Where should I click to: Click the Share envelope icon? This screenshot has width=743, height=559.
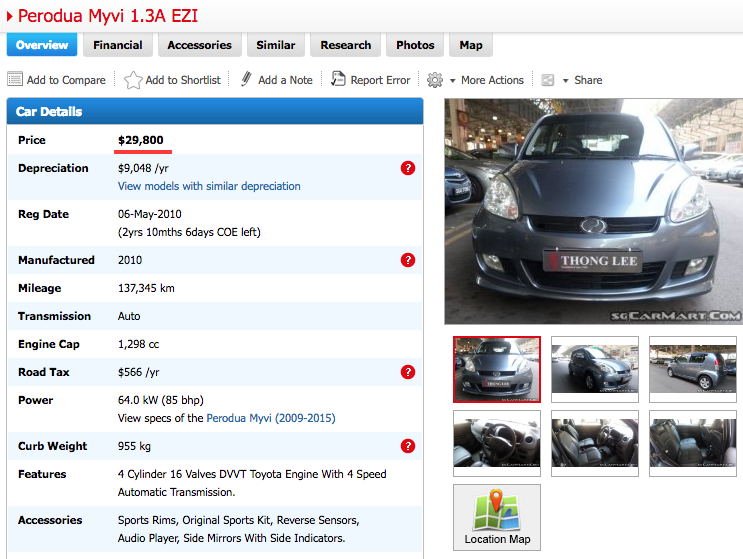[548, 80]
